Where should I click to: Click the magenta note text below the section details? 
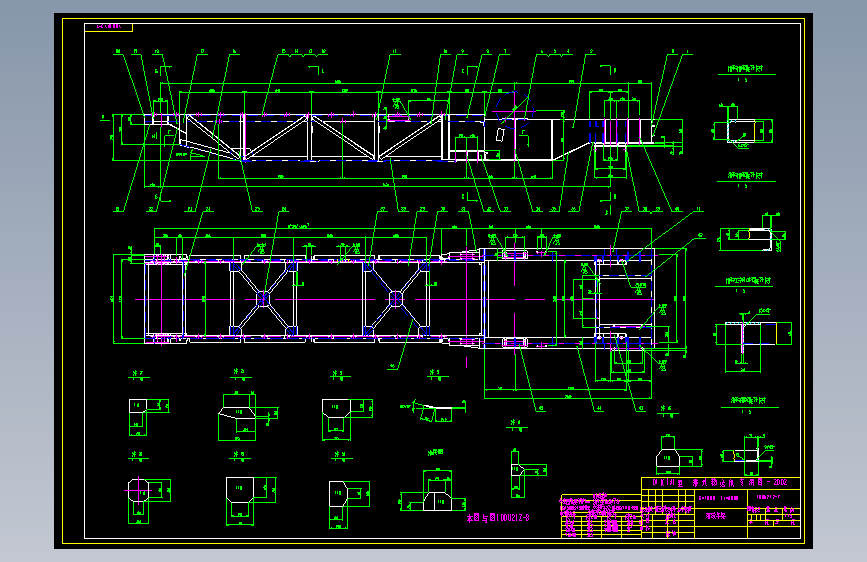point(498,518)
